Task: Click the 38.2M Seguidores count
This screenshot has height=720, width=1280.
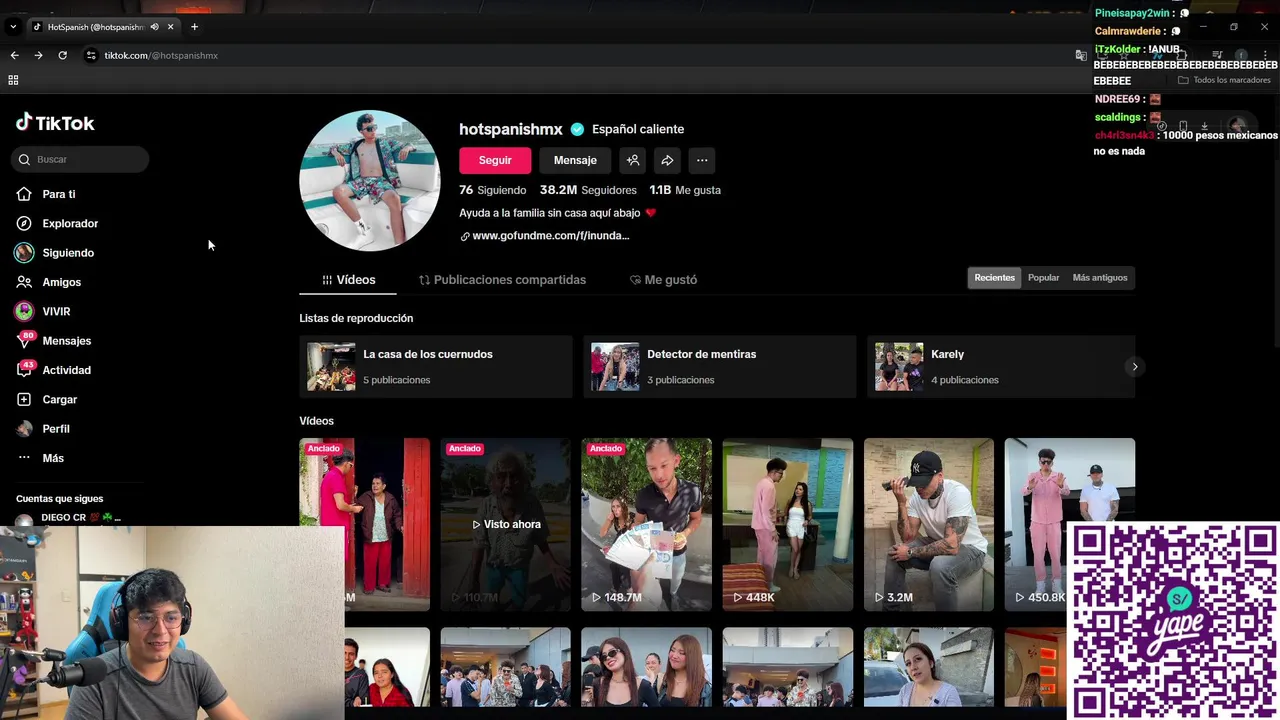Action: pyautogui.click(x=588, y=190)
